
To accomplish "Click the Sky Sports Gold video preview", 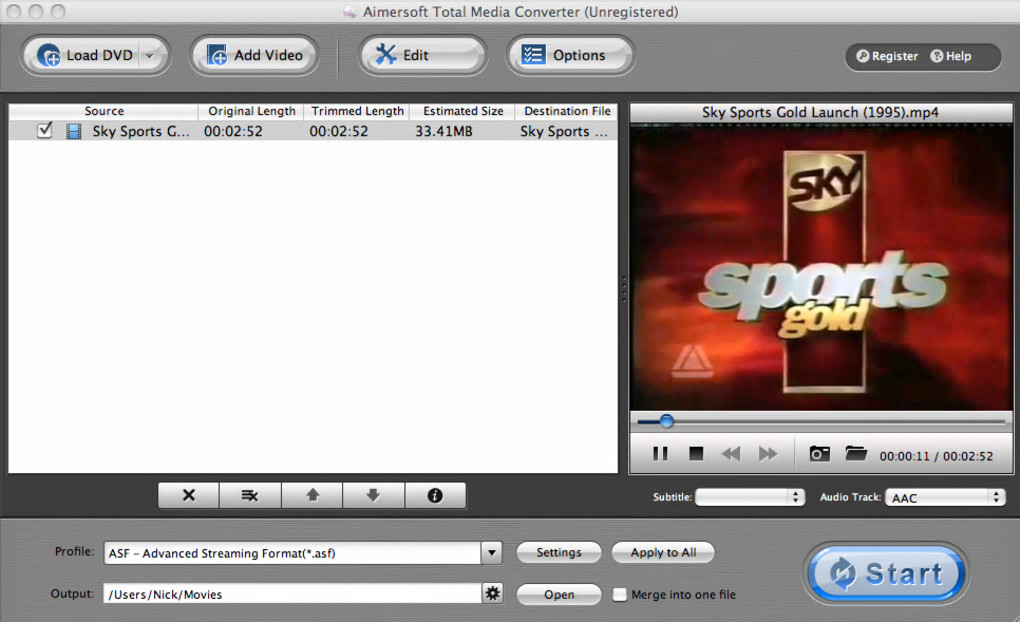I will [x=821, y=267].
